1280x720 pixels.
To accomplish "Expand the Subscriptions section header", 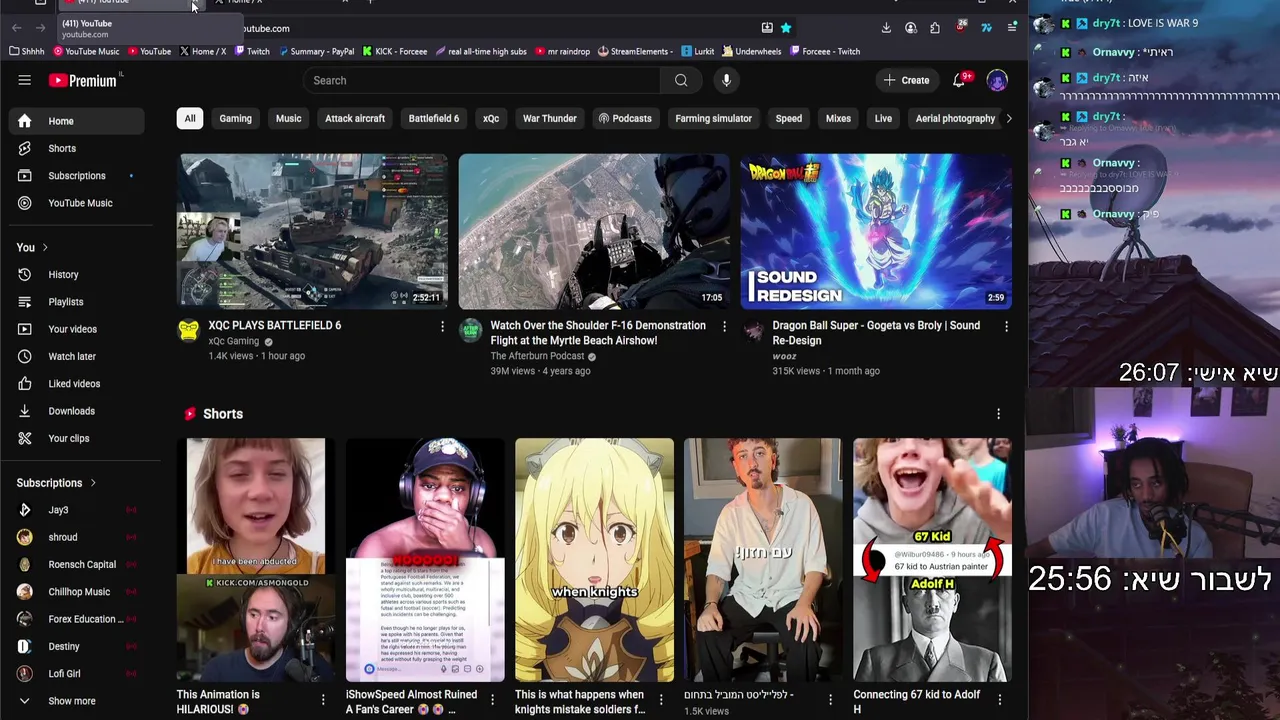I will pos(57,483).
